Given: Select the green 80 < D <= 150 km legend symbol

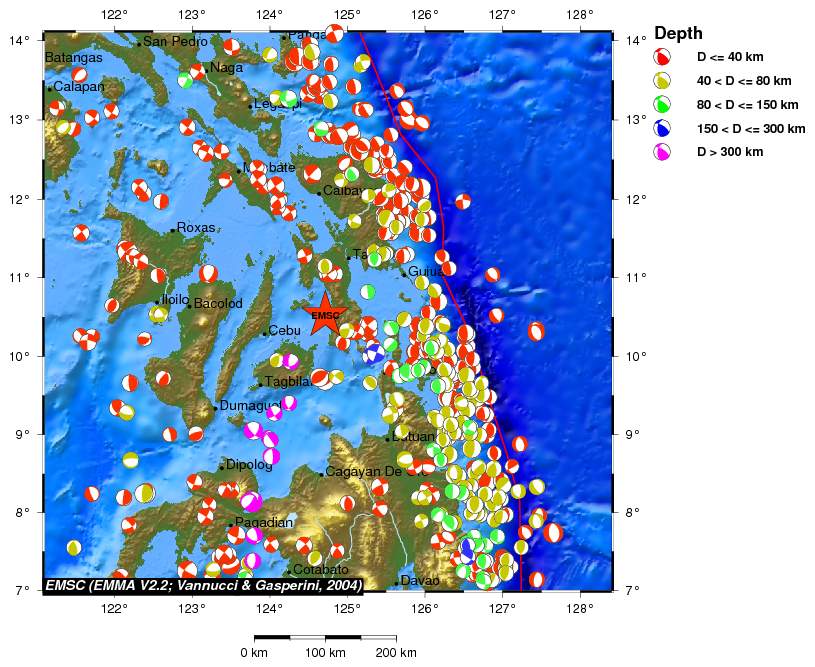Looking at the screenshot, I should coord(662,105).
